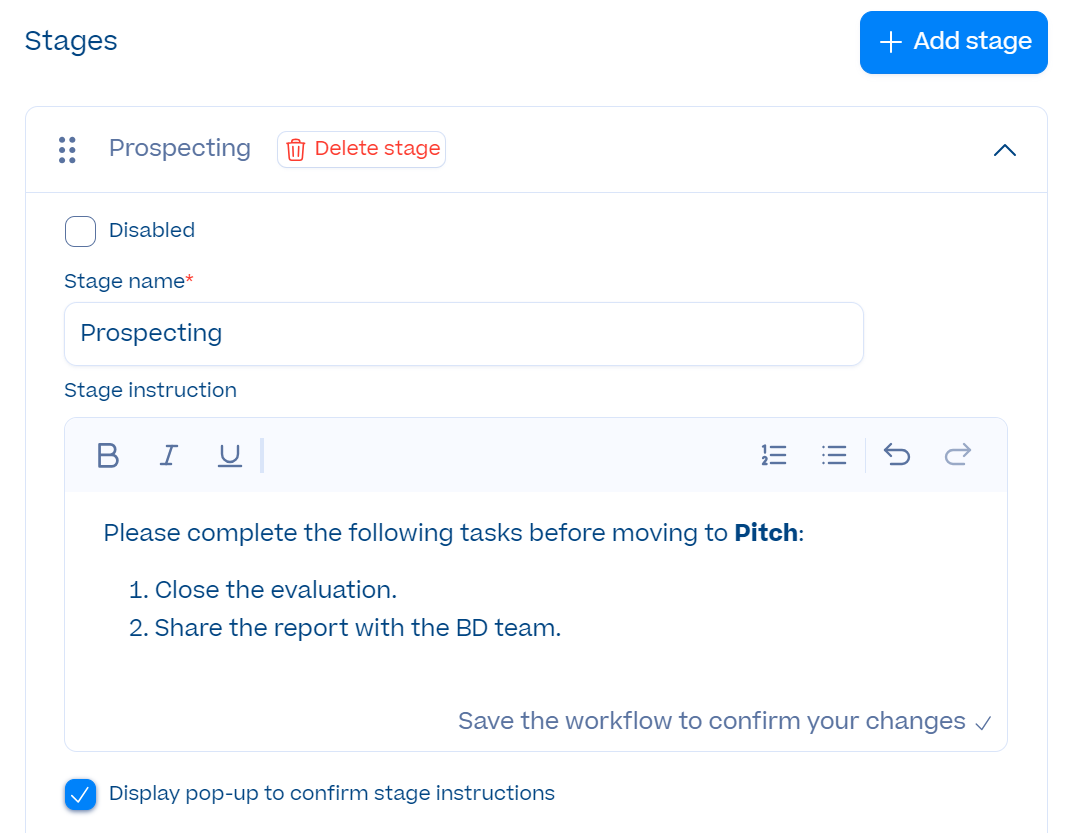
Task: Focus the Stage name input field
Action: [464, 334]
